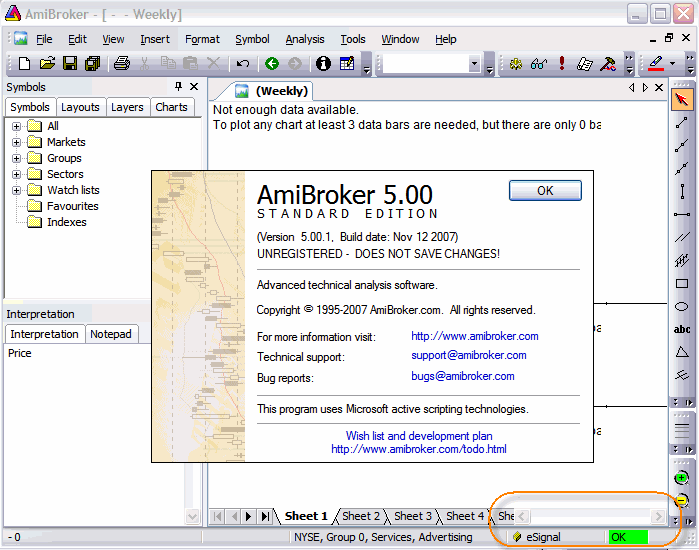Screen dimensions: 699x550
Task: Expand the Markets folder
Action: point(16,142)
